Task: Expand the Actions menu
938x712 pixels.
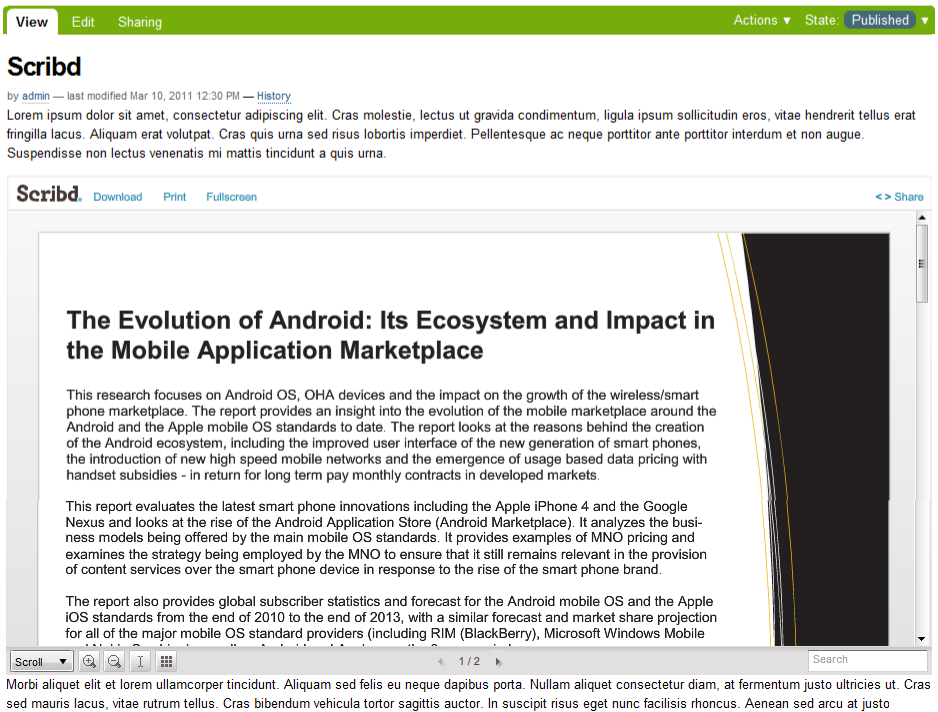Action: pyautogui.click(x=762, y=20)
